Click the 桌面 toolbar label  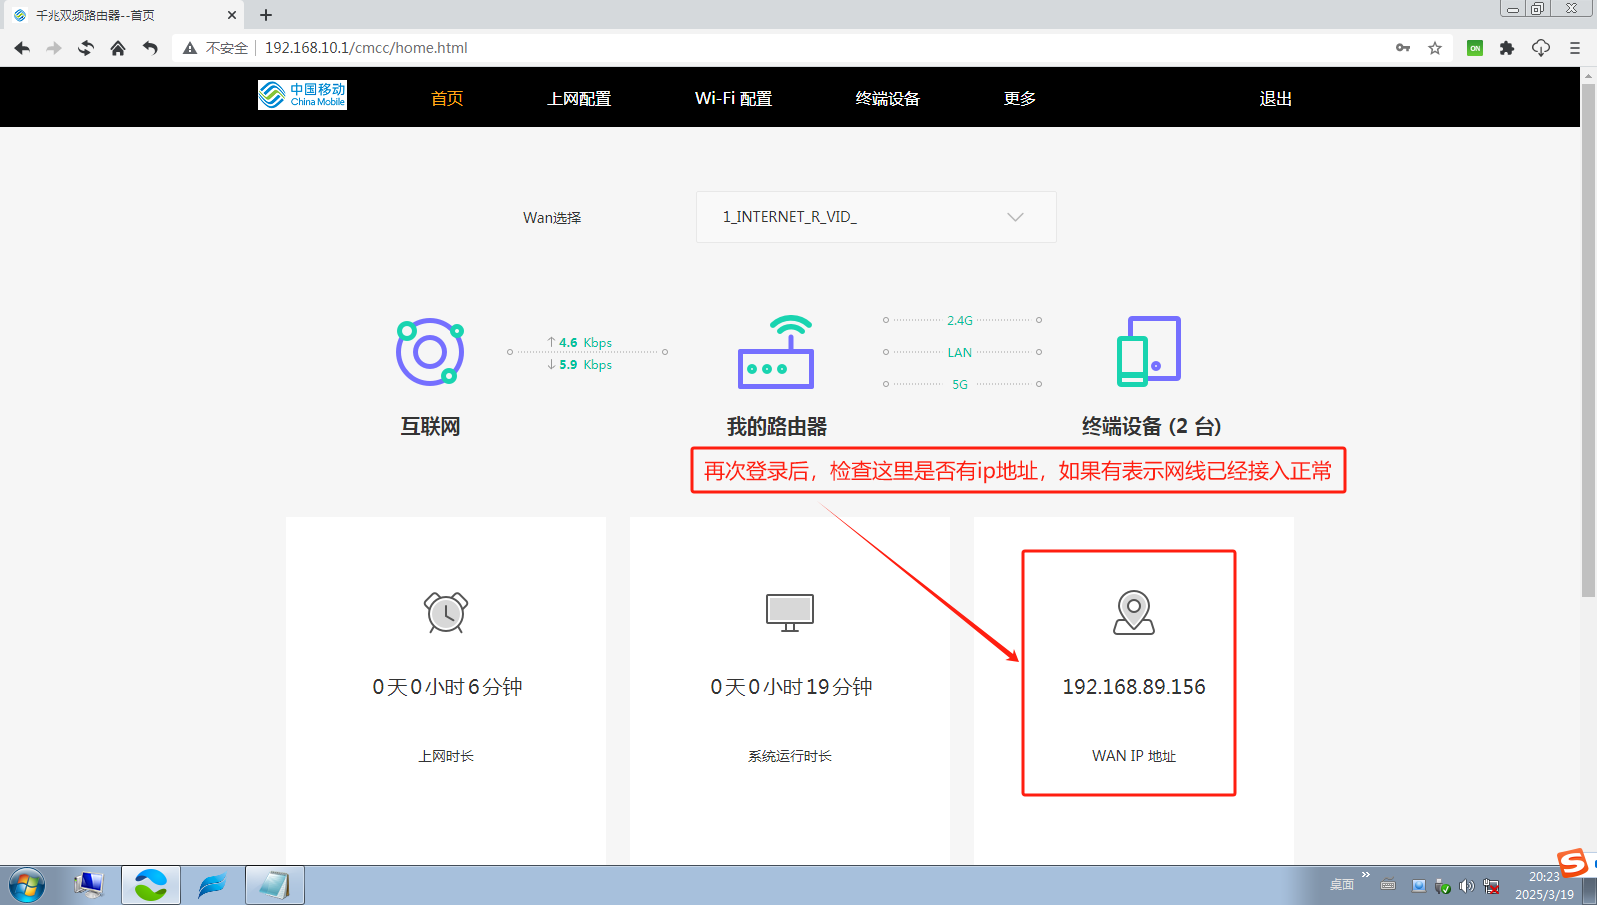[1342, 885]
